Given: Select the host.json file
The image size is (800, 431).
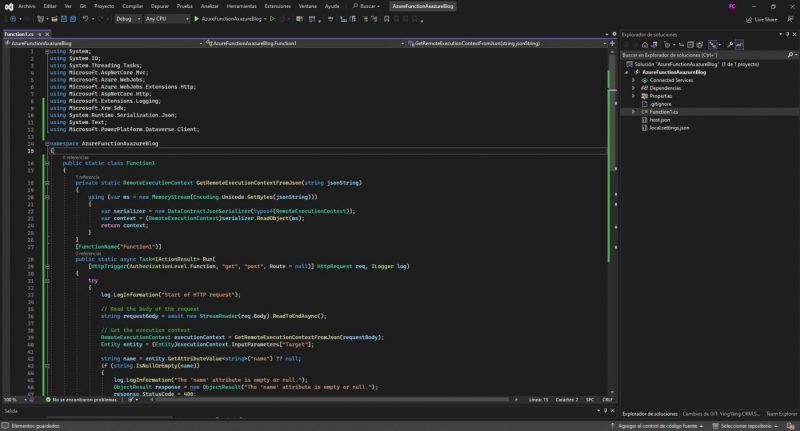Looking at the screenshot, I should click(x=659, y=120).
